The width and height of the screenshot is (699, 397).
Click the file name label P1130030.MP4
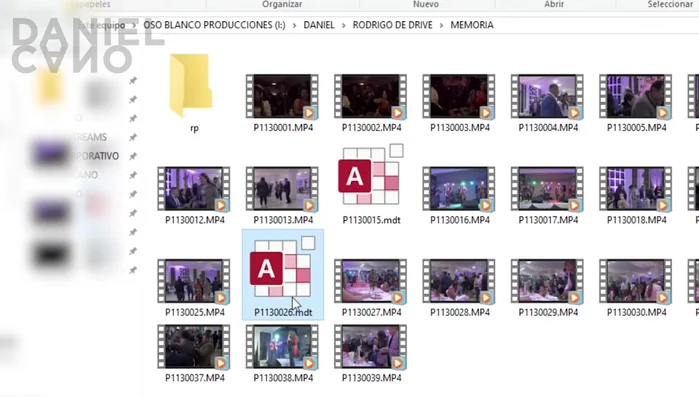click(x=637, y=312)
